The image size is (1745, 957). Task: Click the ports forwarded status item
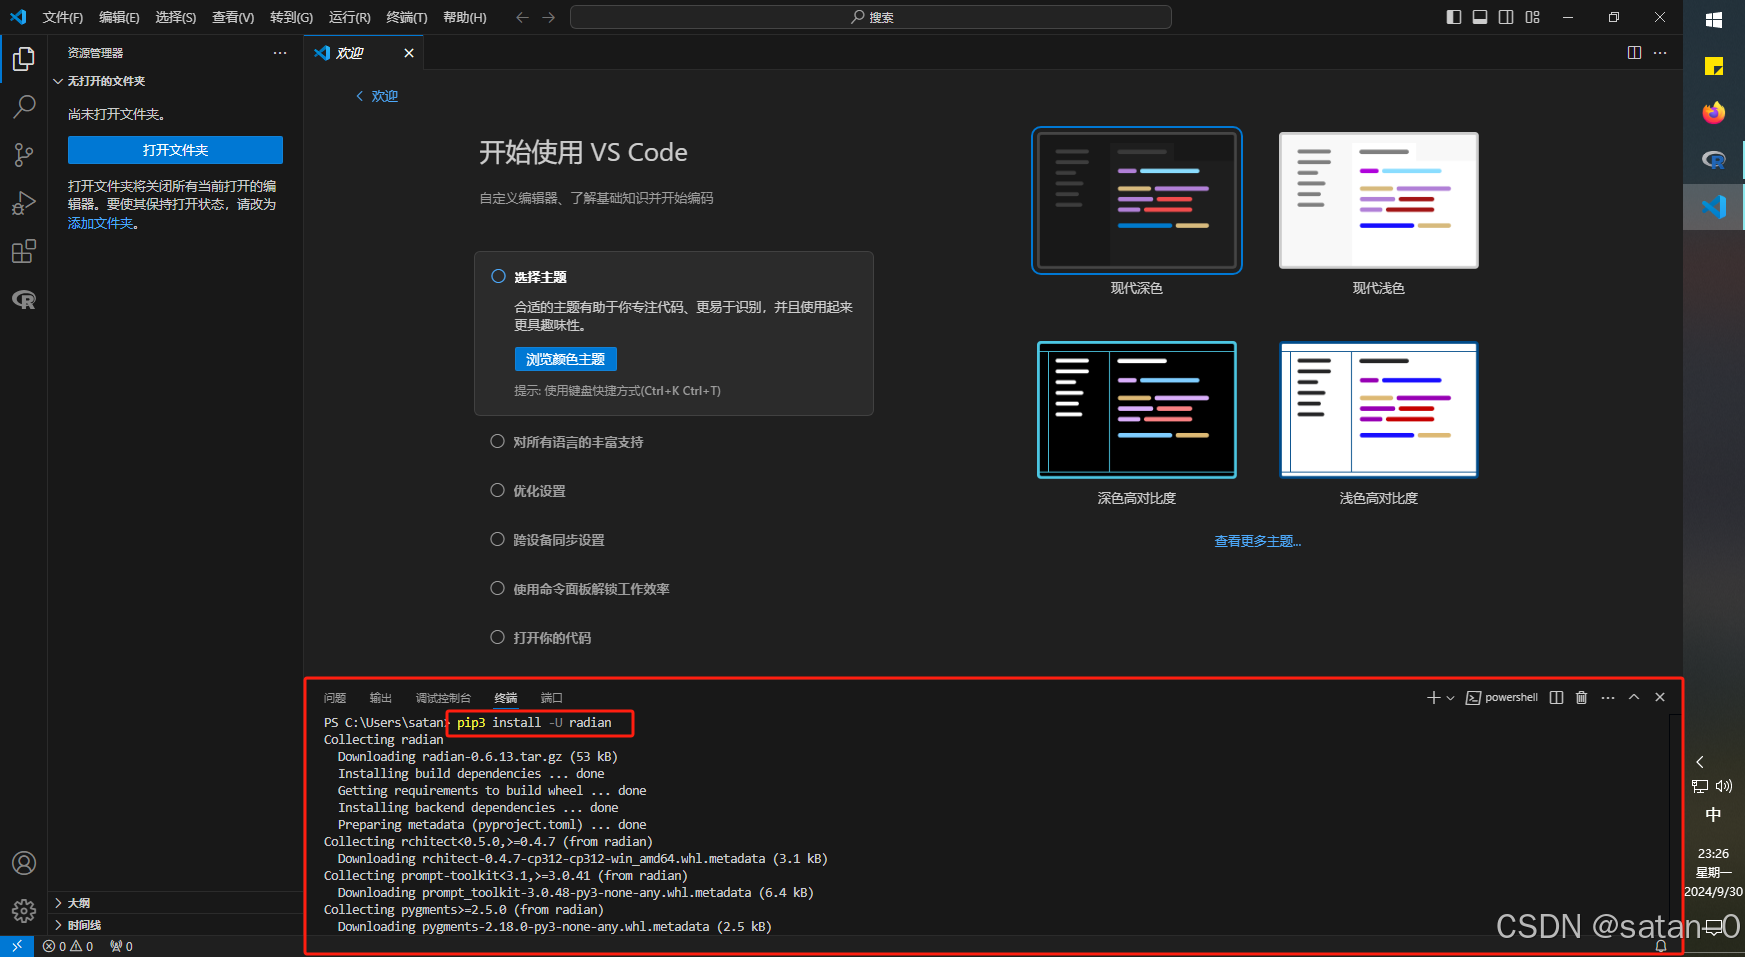pyautogui.click(x=121, y=946)
